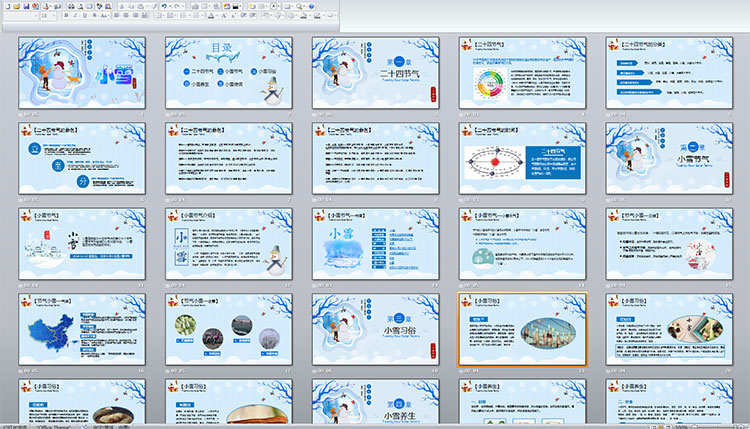
Task: Expand the font color arrow
Action: 217,15
